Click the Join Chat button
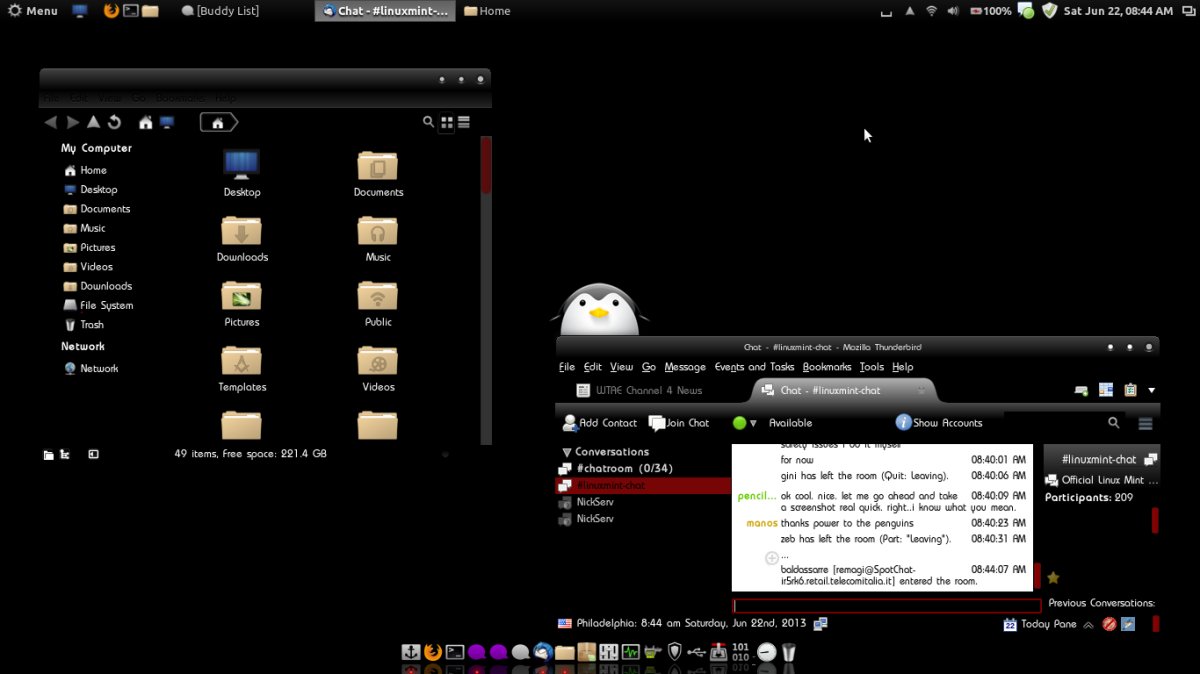1200x674 pixels. point(679,423)
